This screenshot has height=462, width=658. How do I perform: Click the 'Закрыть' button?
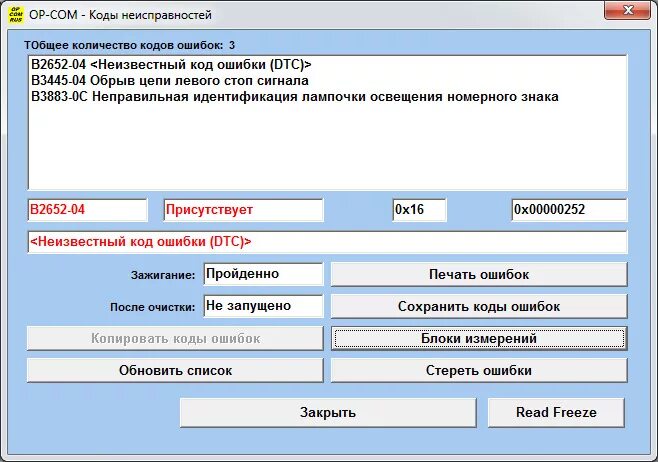click(x=328, y=412)
